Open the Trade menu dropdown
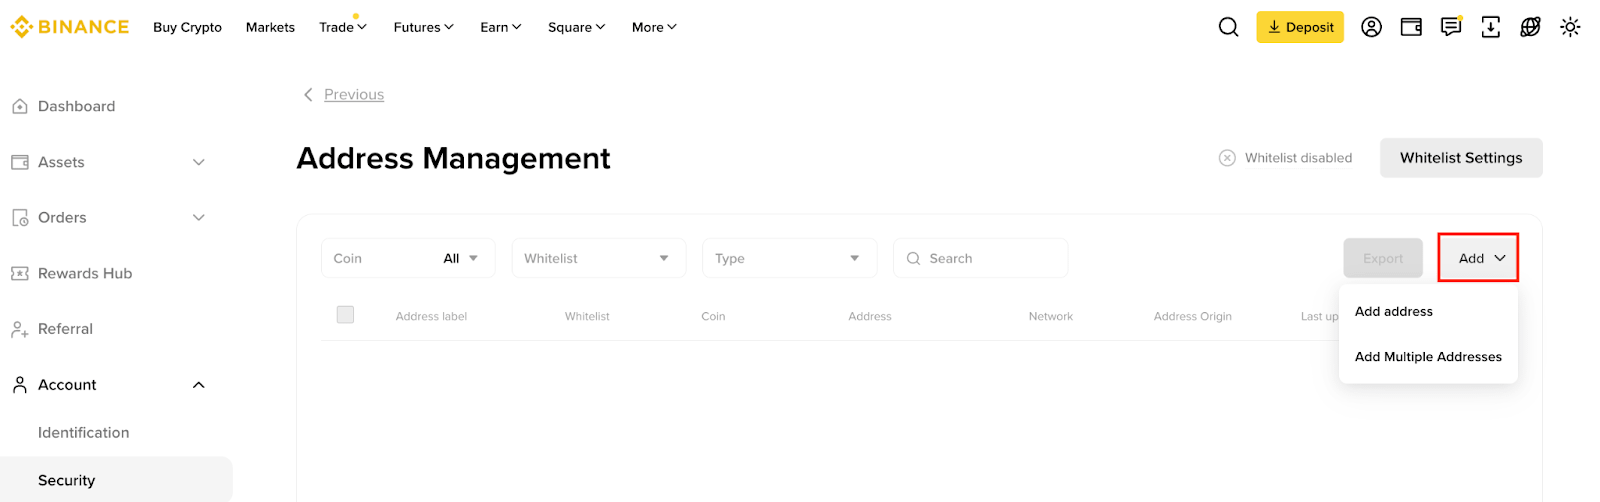 343,27
